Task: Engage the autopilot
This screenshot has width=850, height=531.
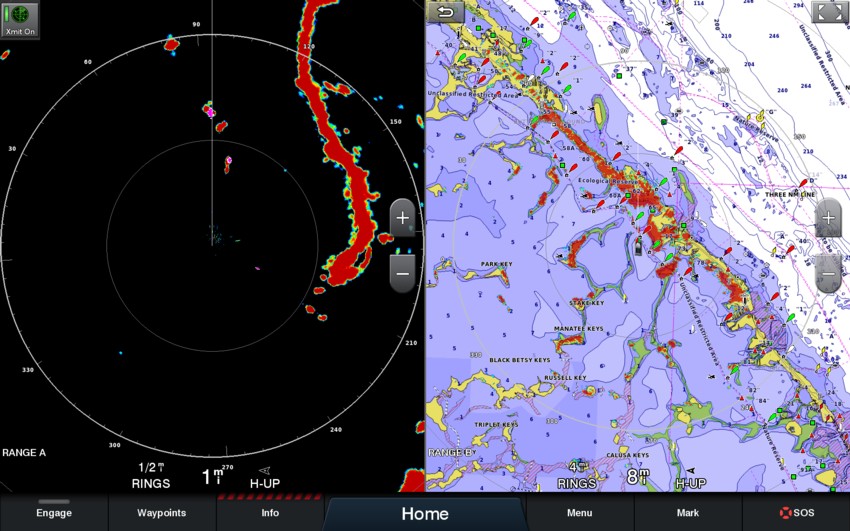Action: pyautogui.click(x=54, y=512)
